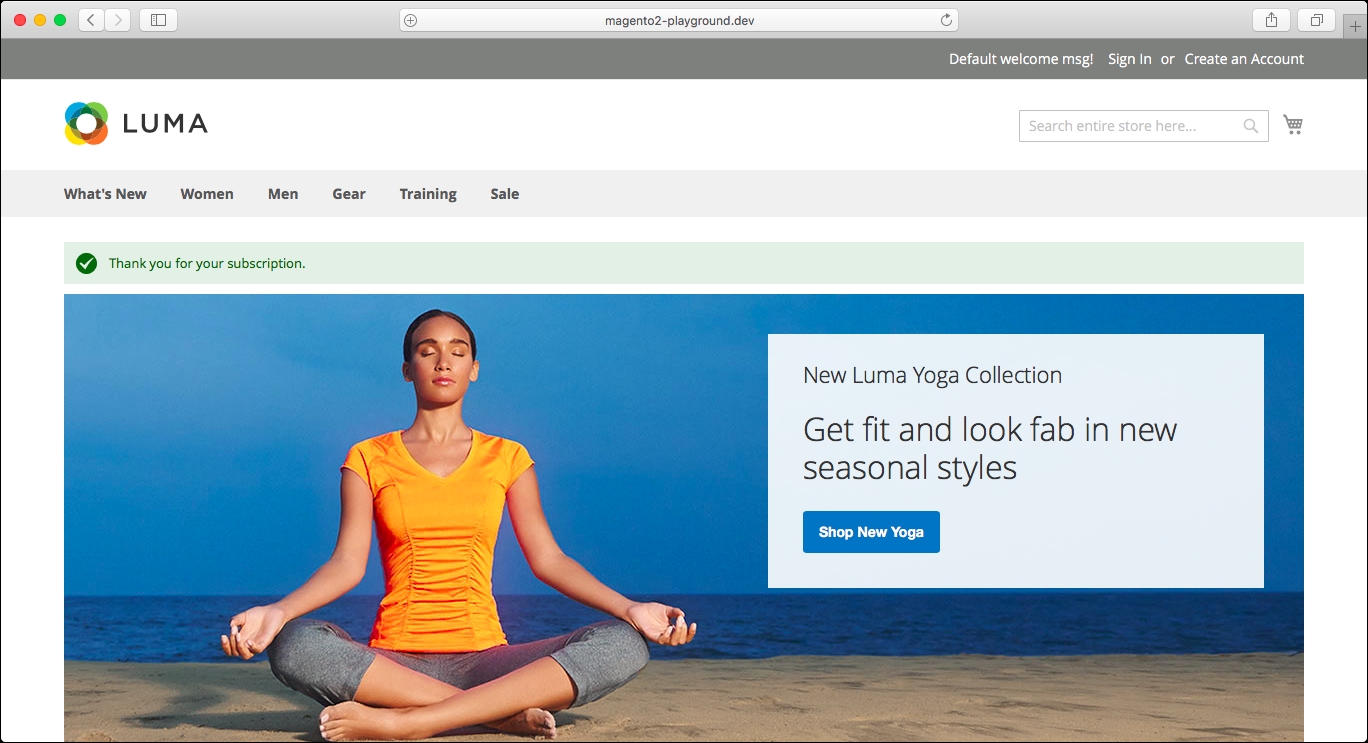Click the reload page icon in address bar
Image resolution: width=1368 pixels, height=743 pixels.
[x=946, y=20]
